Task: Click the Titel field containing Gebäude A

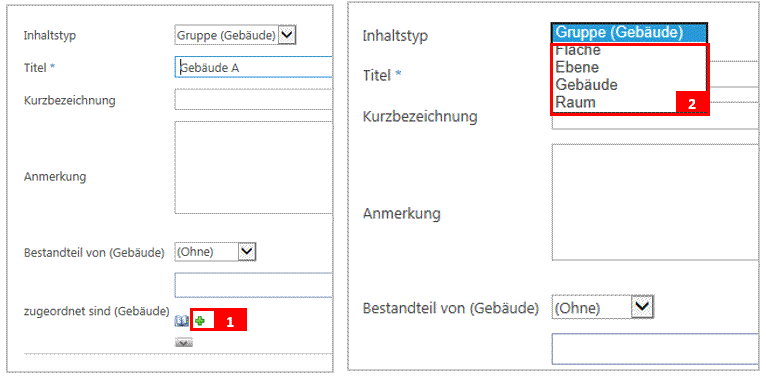Action: tap(254, 67)
